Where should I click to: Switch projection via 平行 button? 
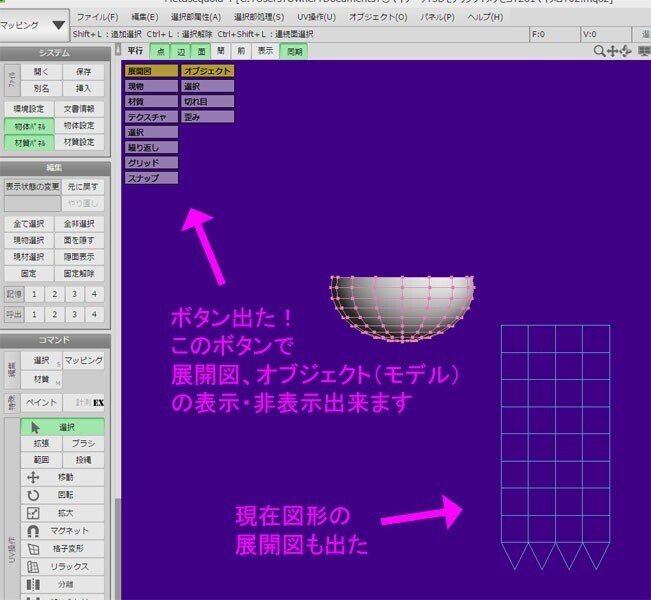135,51
